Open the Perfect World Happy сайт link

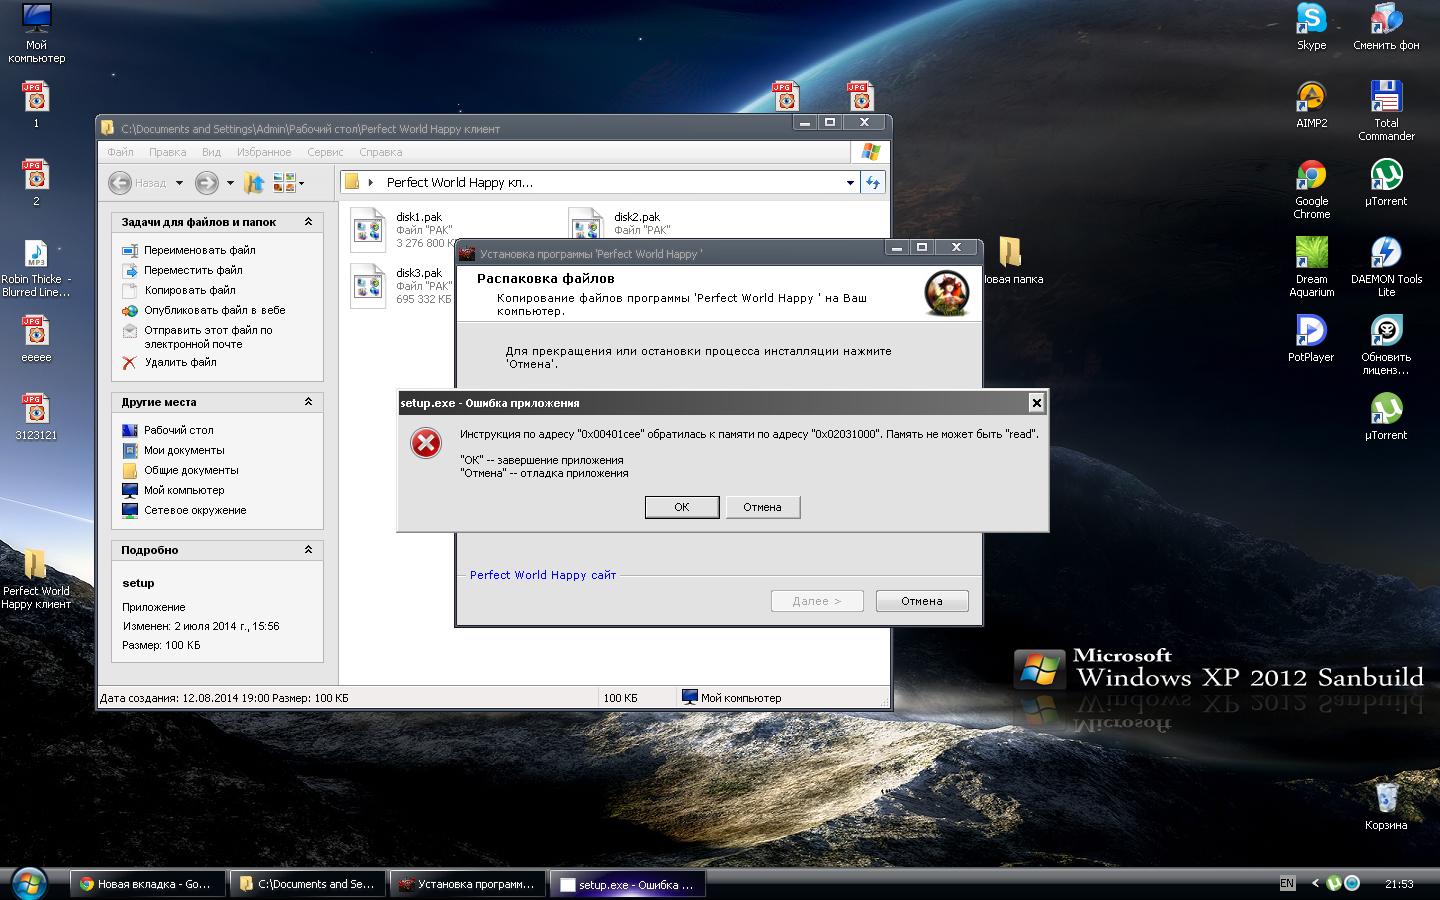(x=543, y=575)
